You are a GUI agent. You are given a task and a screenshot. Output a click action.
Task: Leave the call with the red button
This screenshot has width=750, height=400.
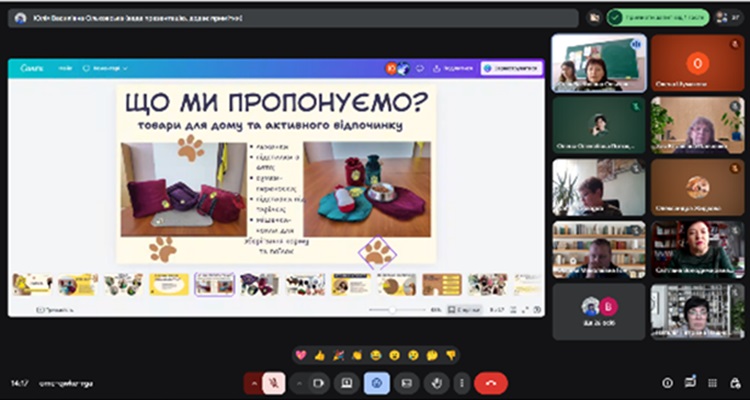[x=491, y=382]
